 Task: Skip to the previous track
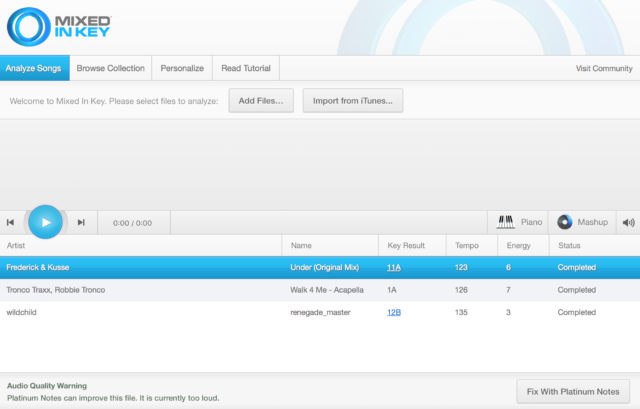11,222
